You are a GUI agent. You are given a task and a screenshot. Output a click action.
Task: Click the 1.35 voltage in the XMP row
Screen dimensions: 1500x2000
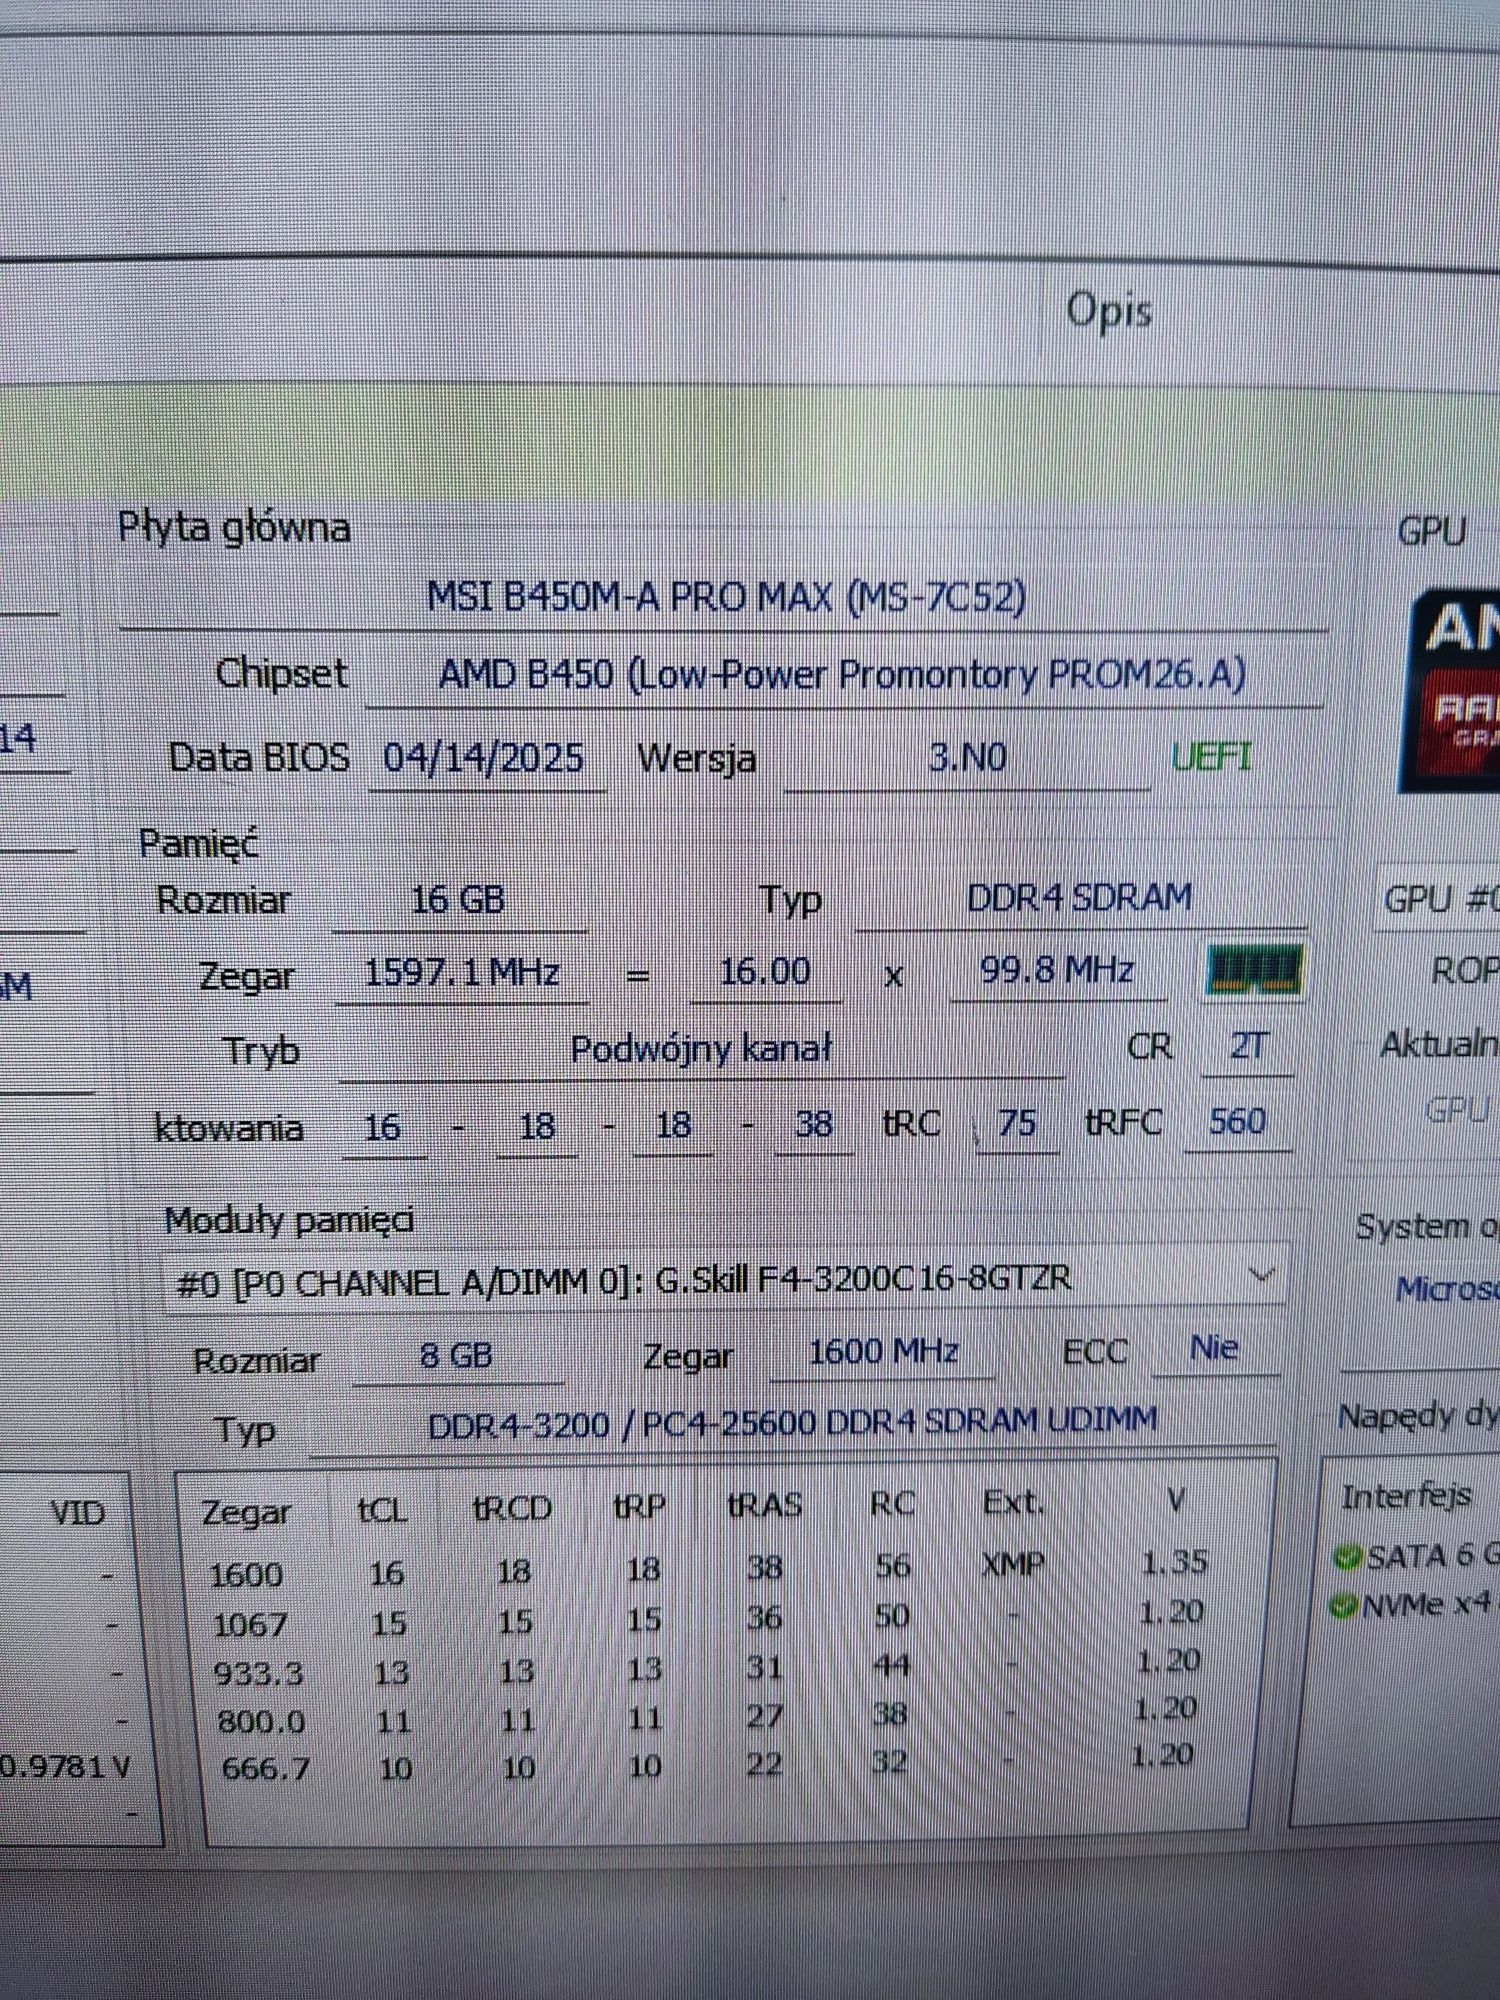[1175, 1562]
